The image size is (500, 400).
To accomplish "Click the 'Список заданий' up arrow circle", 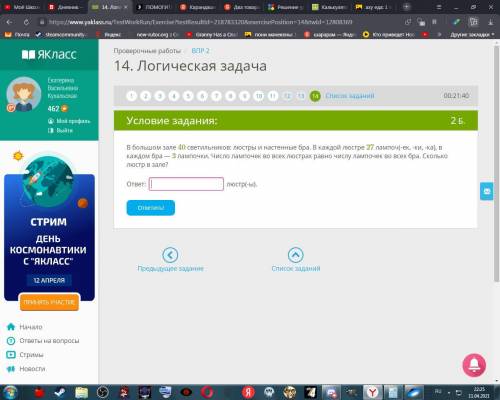I will (296, 255).
